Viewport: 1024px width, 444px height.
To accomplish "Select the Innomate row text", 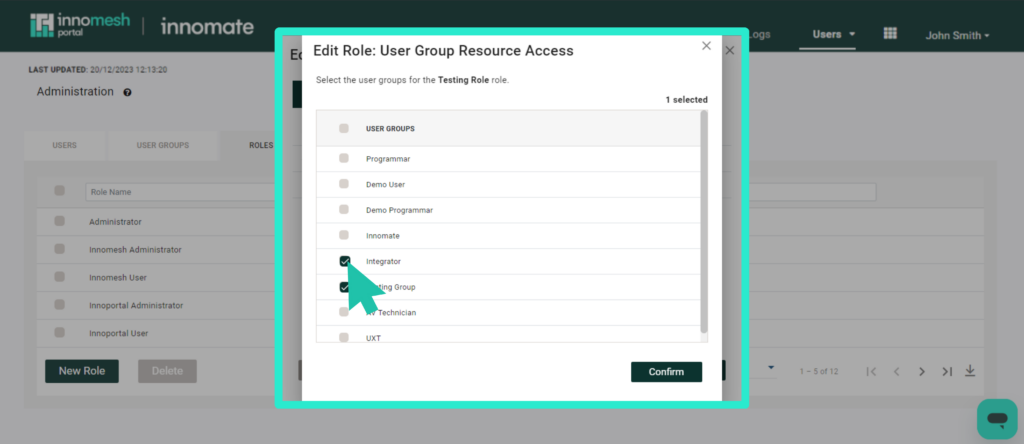I will point(383,236).
